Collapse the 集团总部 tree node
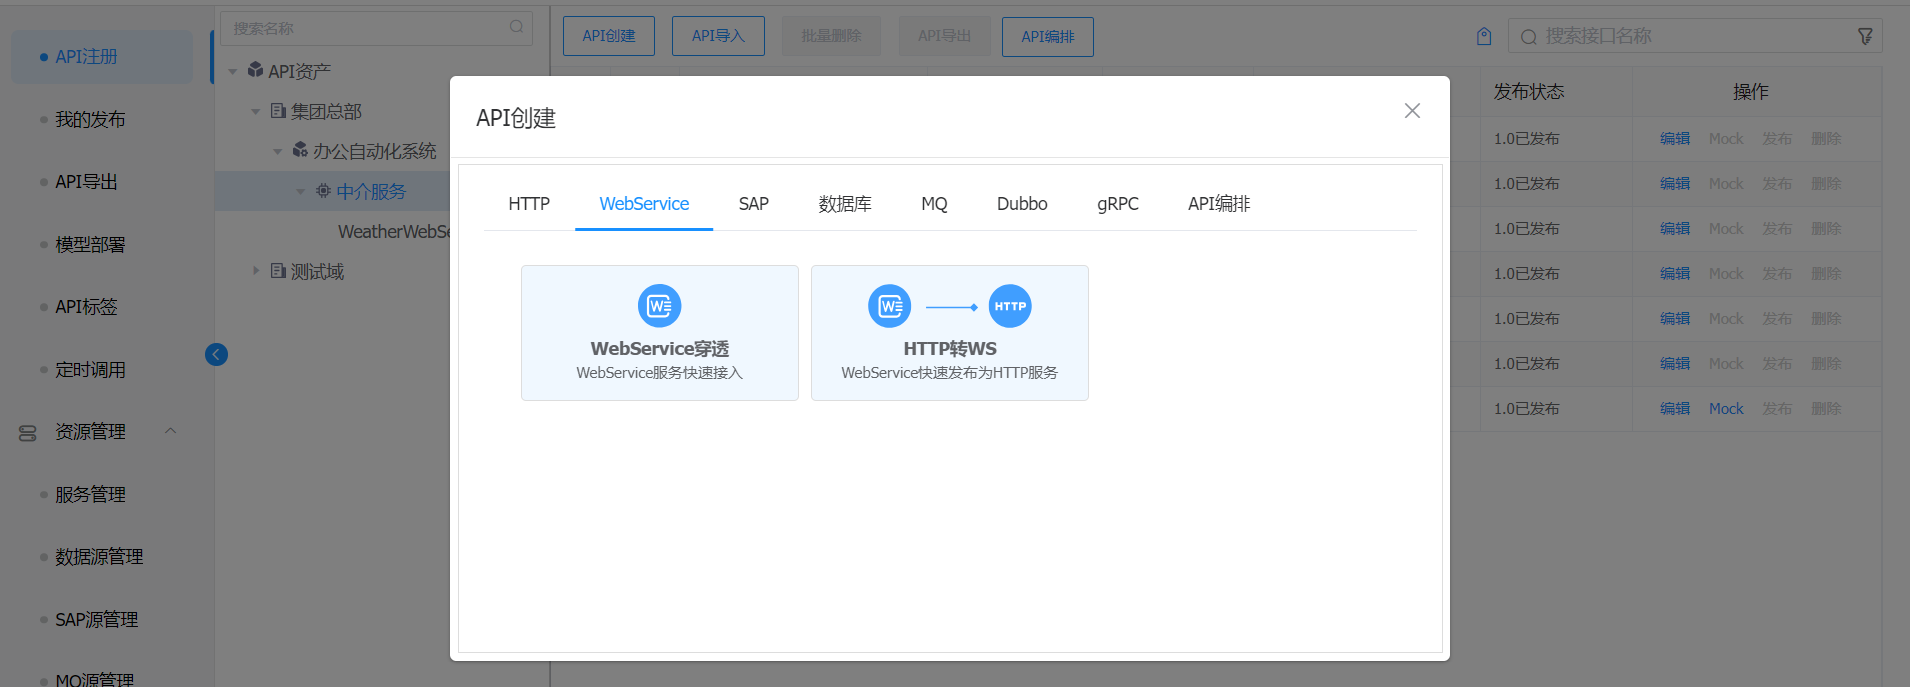Image resolution: width=1910 pixels, height=687 pixels. click(256, 112)
